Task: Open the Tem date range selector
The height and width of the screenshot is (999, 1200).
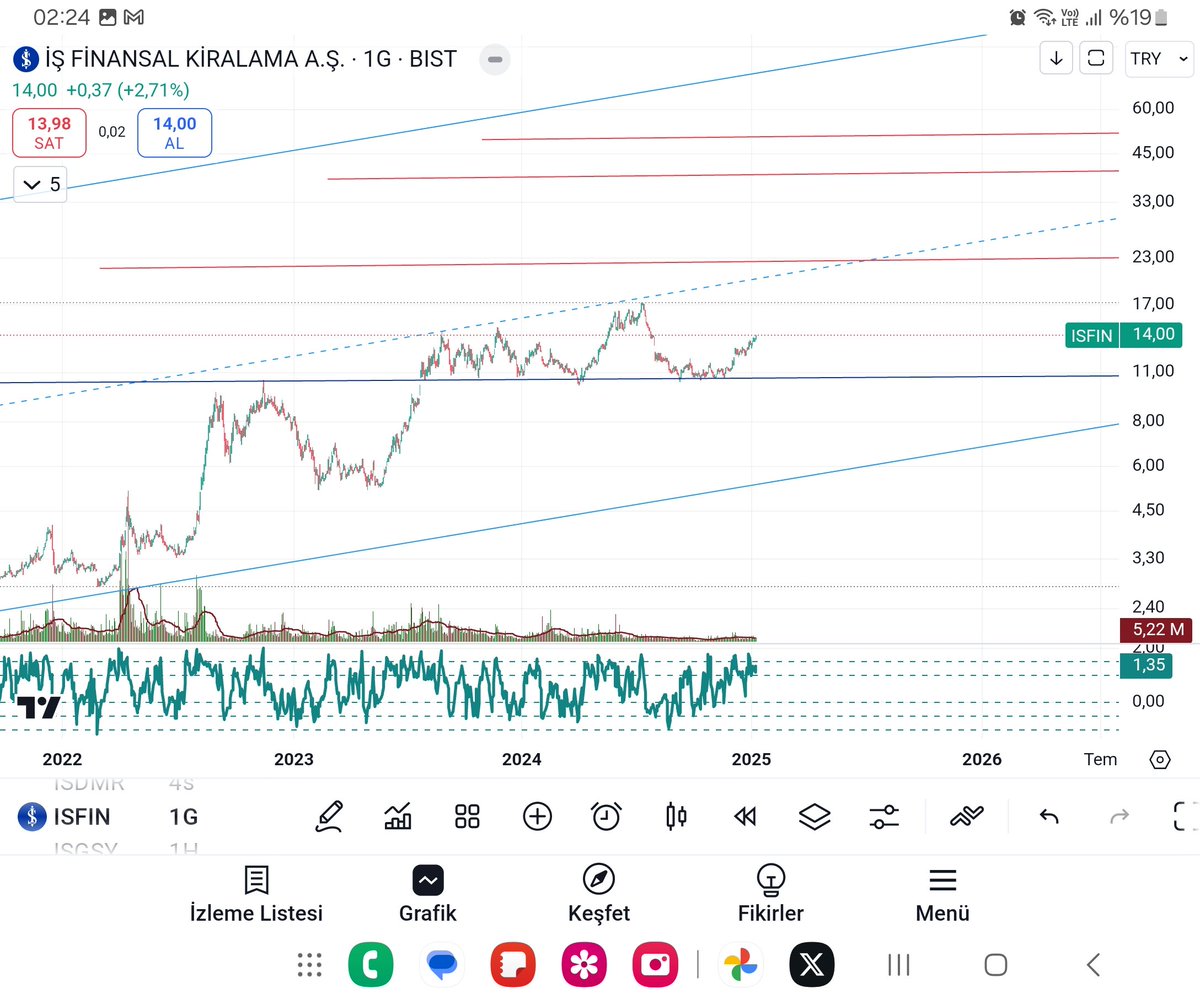Action: point(1100,759)
